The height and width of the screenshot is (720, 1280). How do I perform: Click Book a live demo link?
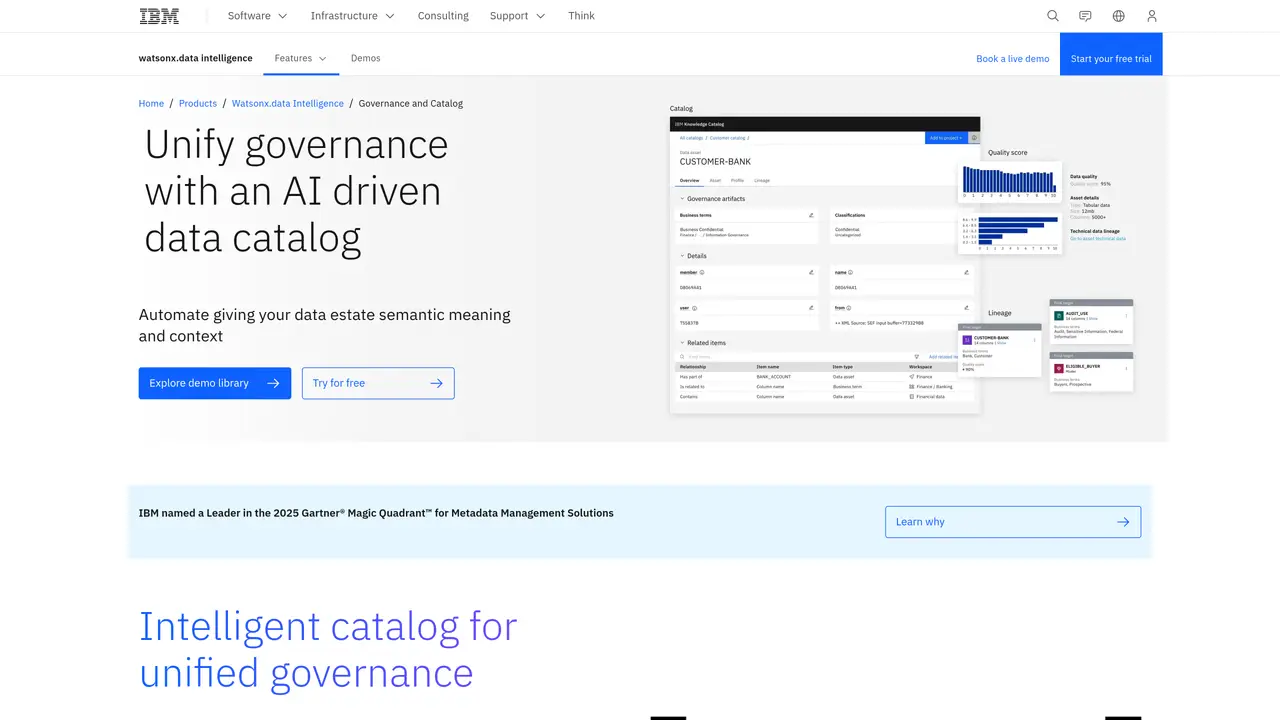coord(1013,59)
